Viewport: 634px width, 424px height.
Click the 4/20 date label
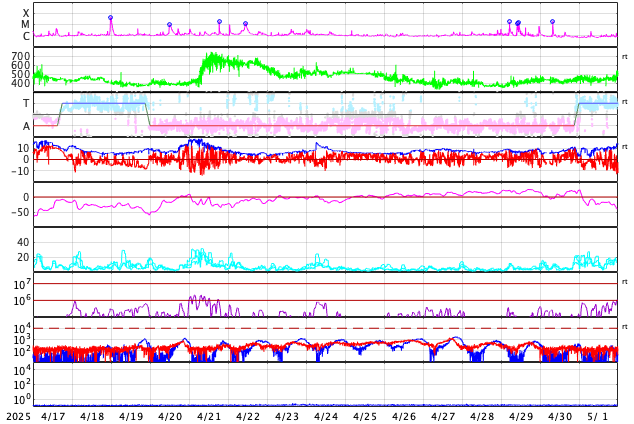coord(170,417)
